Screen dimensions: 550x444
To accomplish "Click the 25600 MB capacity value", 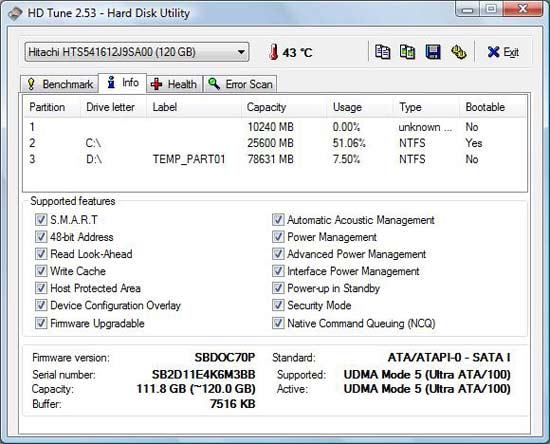I will click(270, 143).
